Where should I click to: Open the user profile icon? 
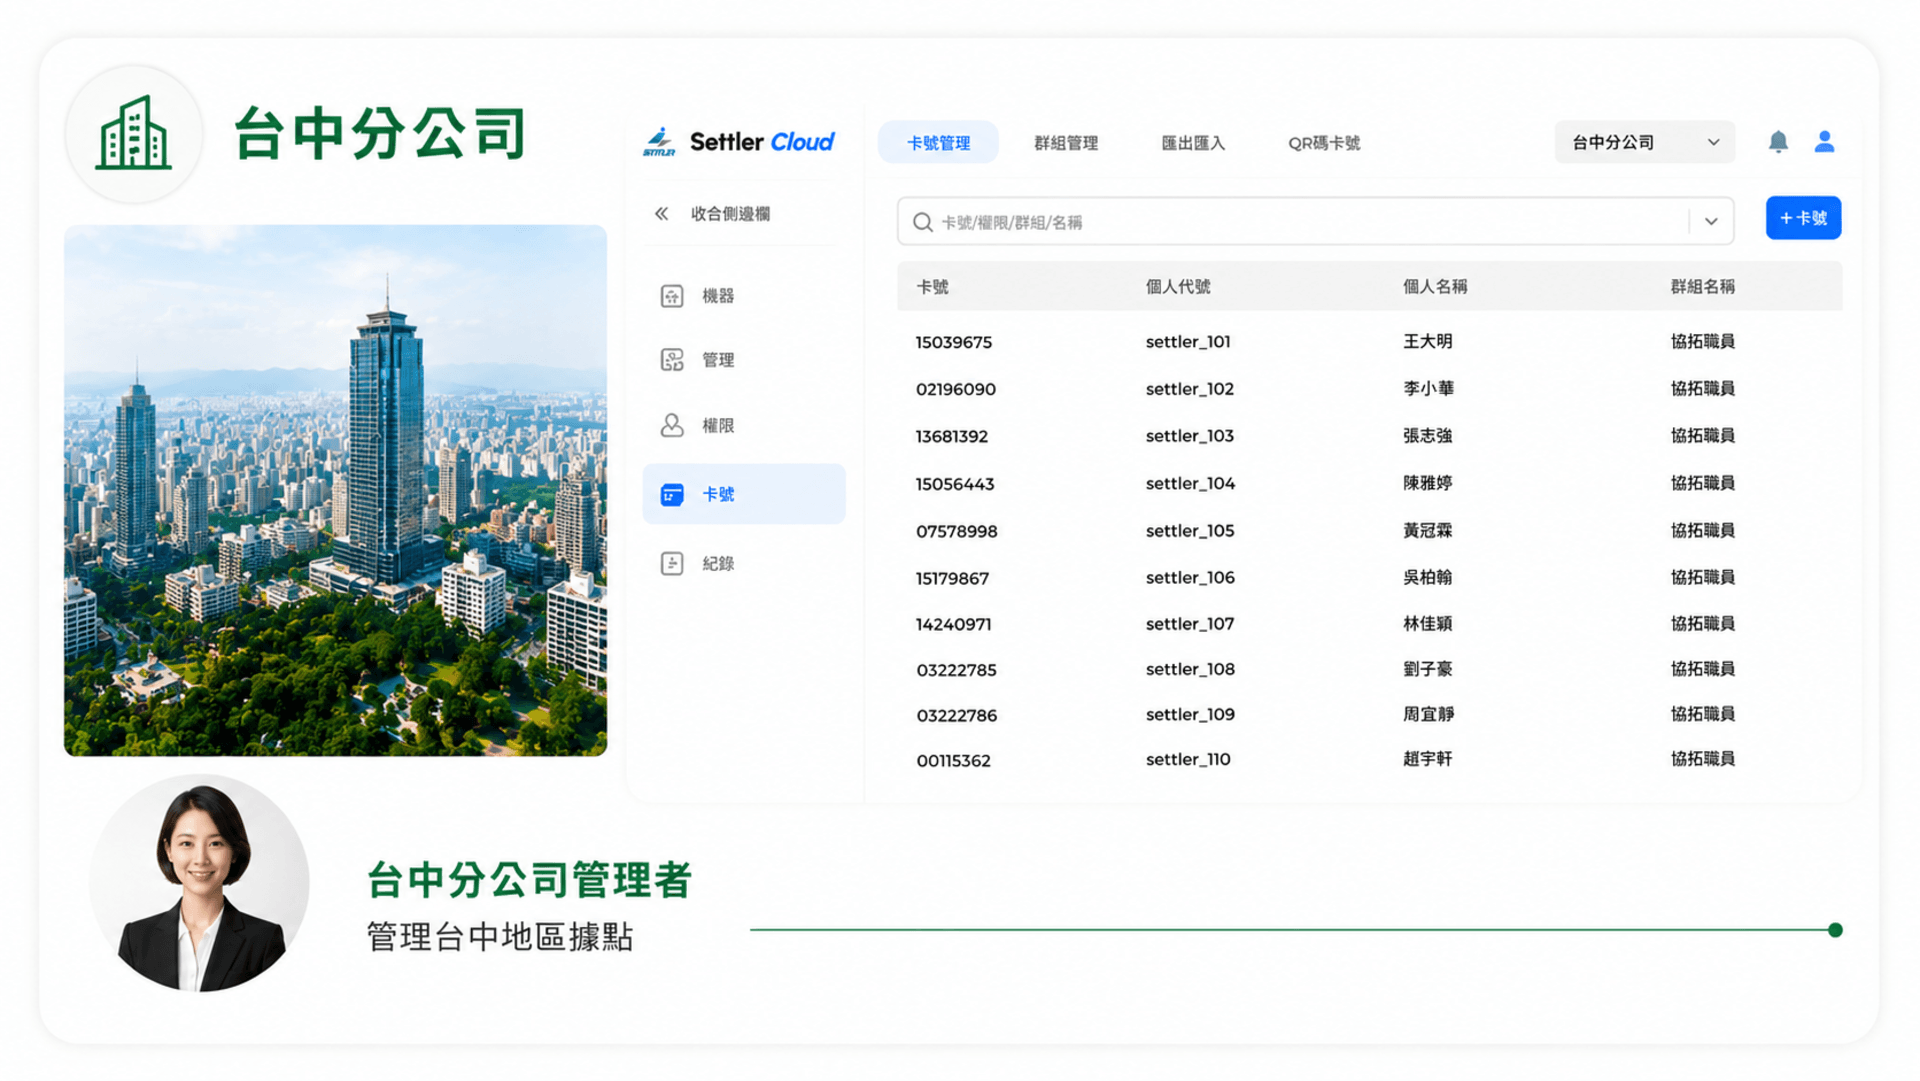(x=1824, y=142)
